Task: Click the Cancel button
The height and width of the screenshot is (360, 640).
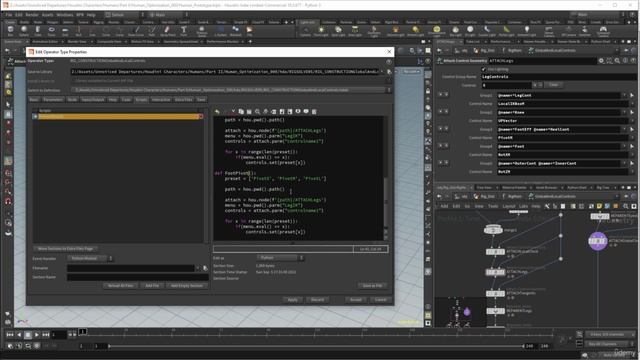Action: coord(380,300)
